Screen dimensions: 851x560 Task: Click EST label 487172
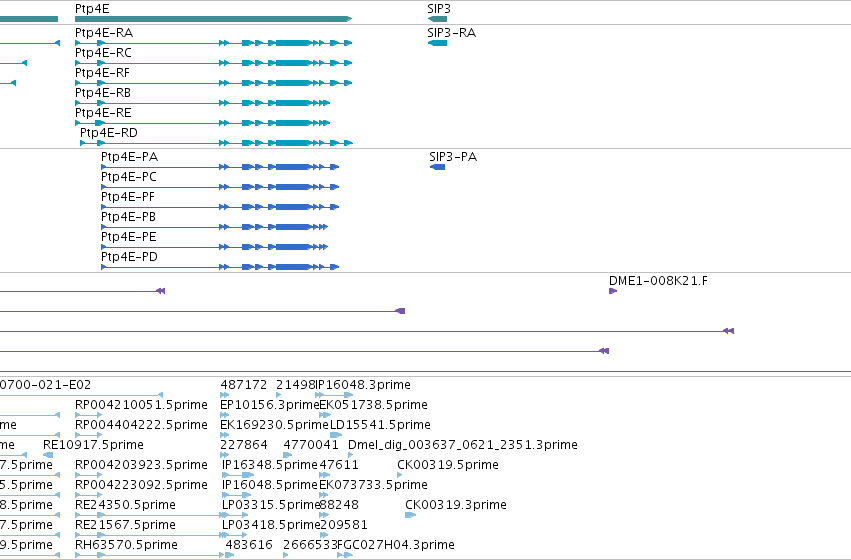click(x=244, y=385)
